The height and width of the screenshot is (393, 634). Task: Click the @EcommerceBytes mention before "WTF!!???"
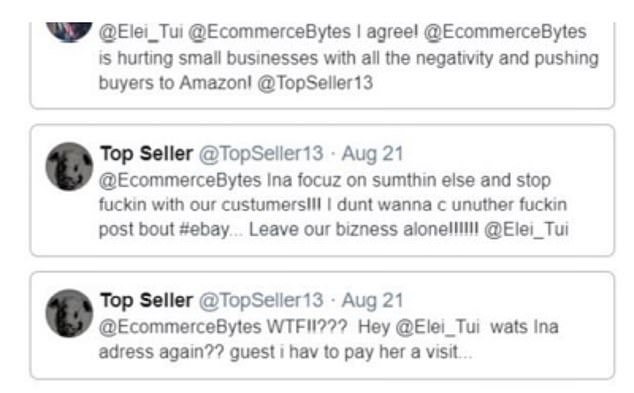pyautogui.click(x=180, y=327)
